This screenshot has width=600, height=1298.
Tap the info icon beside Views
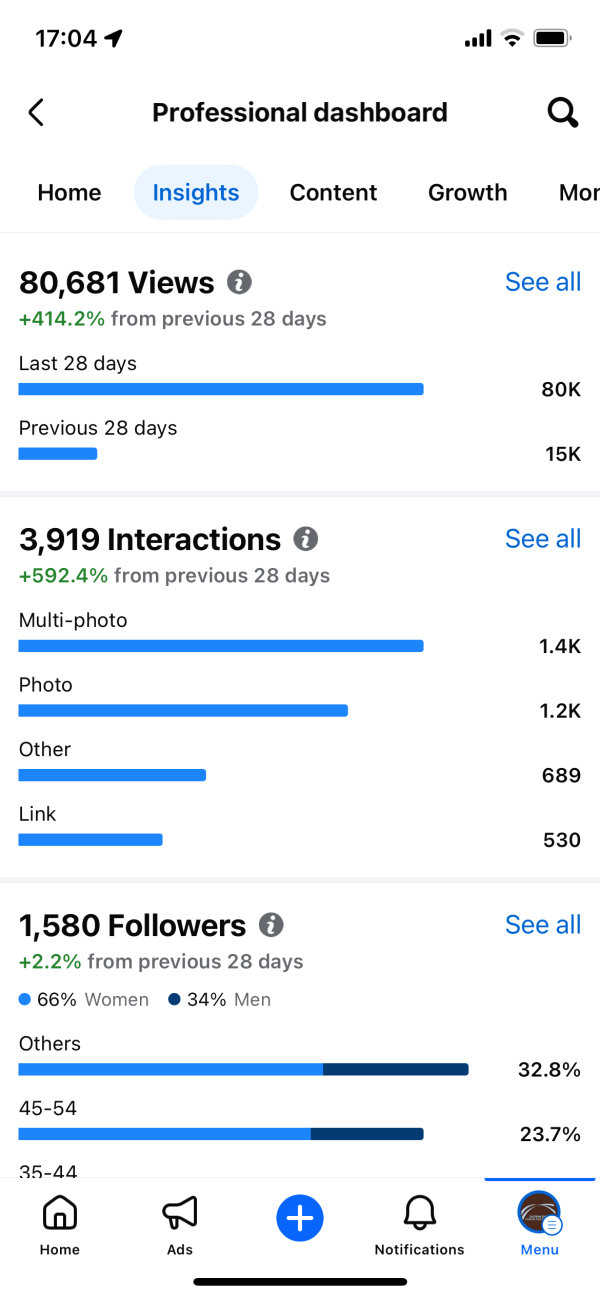[x=239, y=283]
